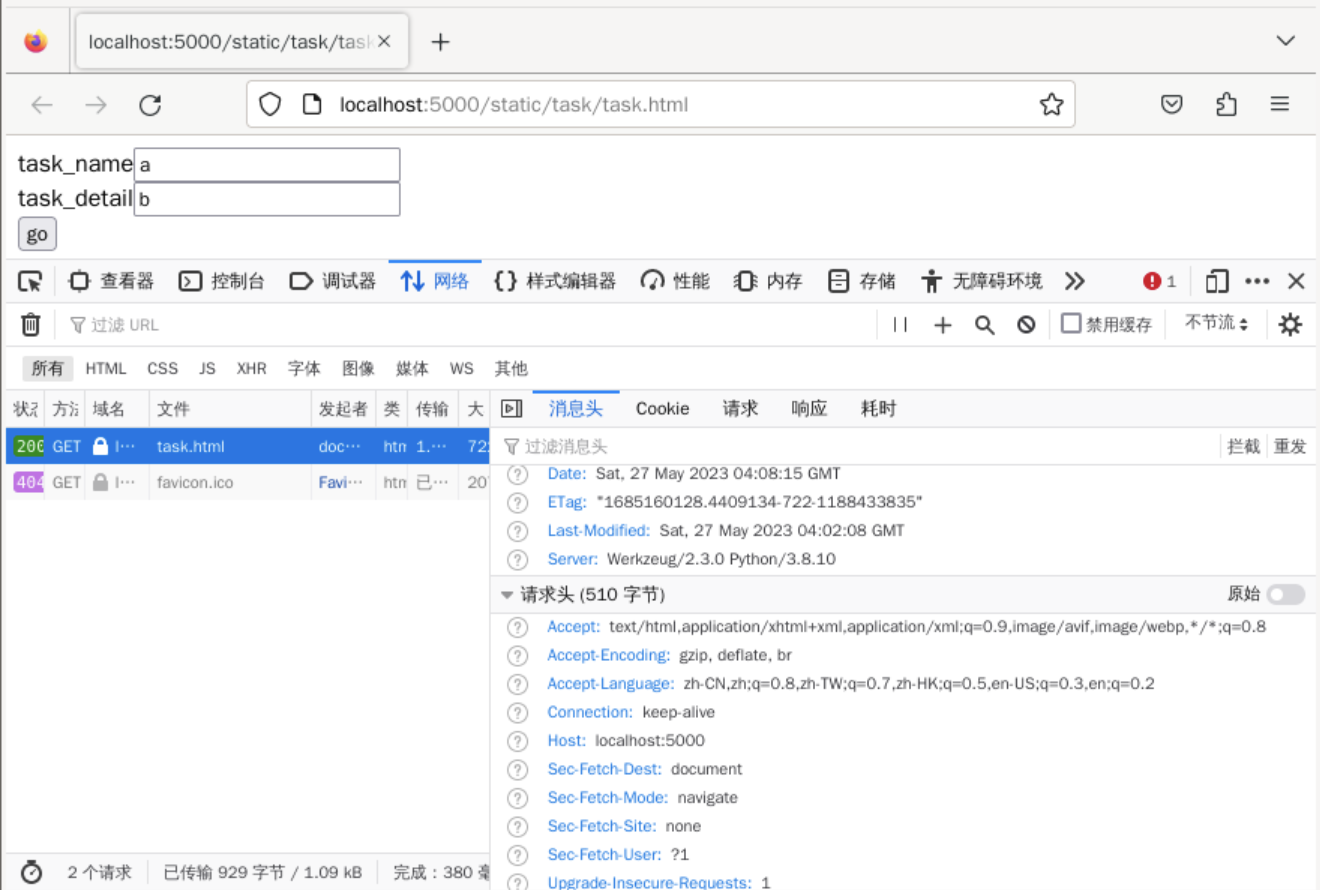Screen dimensions: 1320x890
Task: Filter requests by HTML
Action: 106,368
